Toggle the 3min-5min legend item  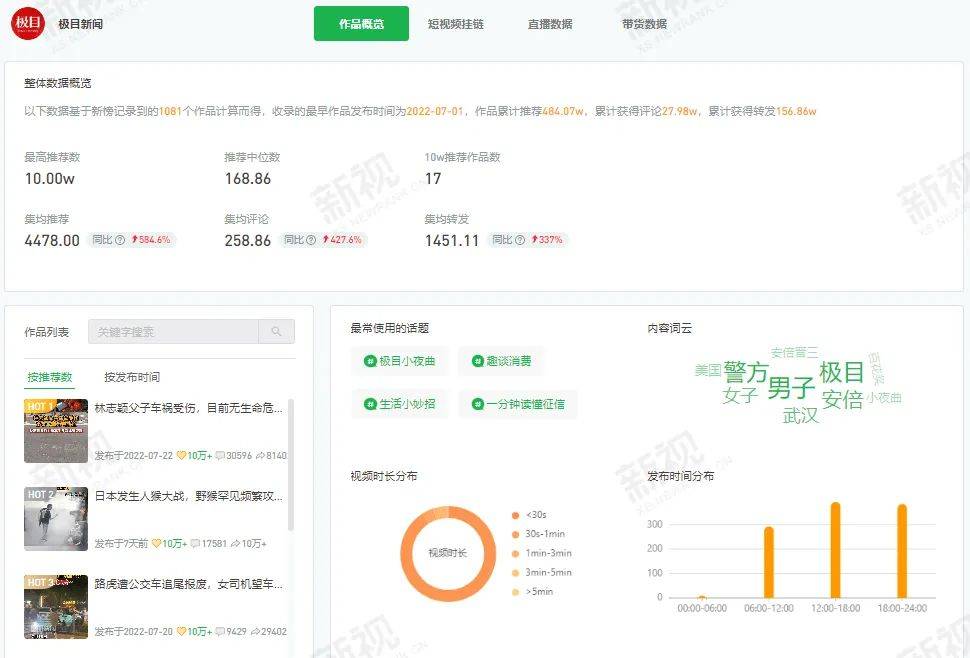(x=541, y=573)
